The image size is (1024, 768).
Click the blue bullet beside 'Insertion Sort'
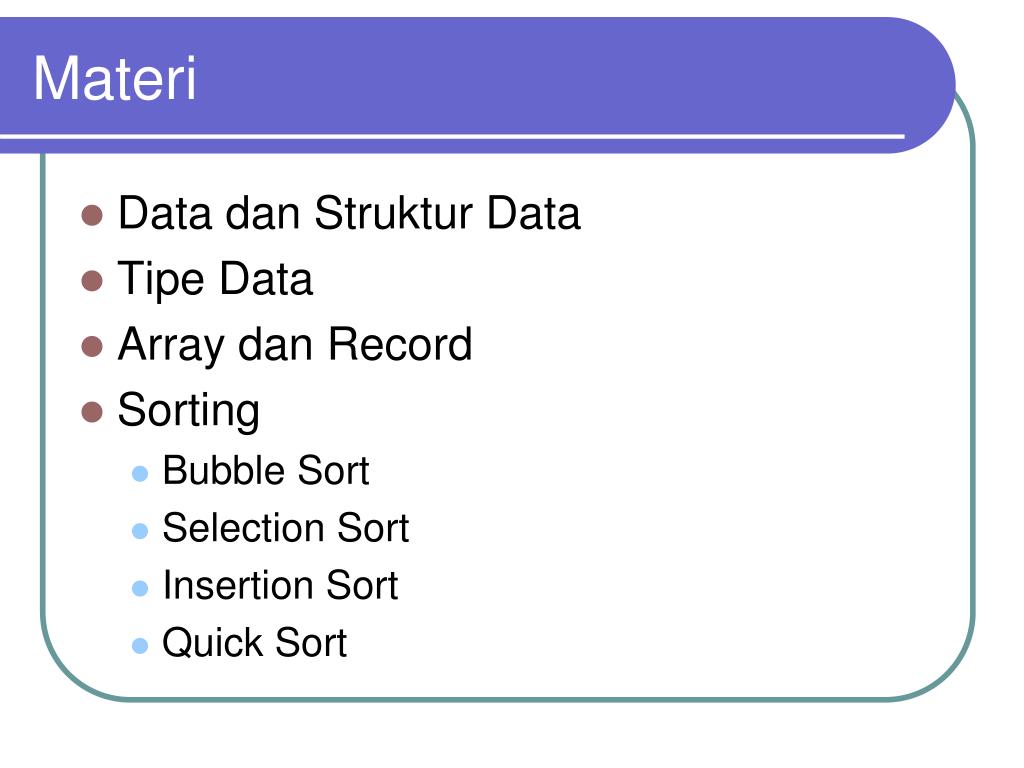140,588
